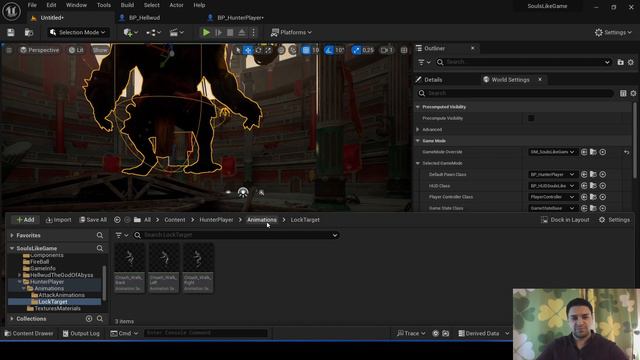The image size is (640, 360).
Task: Open the Build menu
Action: [127, 5]
